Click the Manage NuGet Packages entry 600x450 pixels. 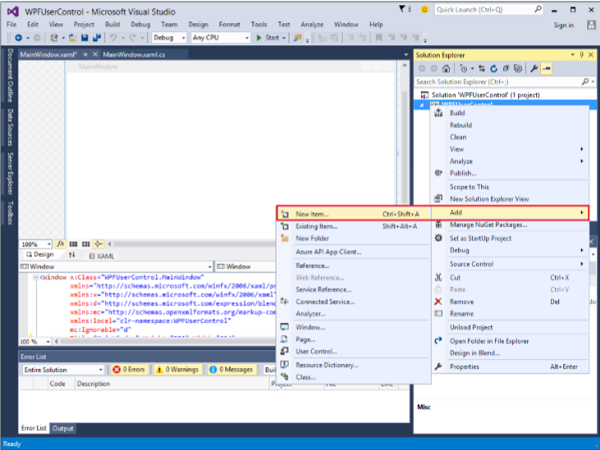pos(488,225)
